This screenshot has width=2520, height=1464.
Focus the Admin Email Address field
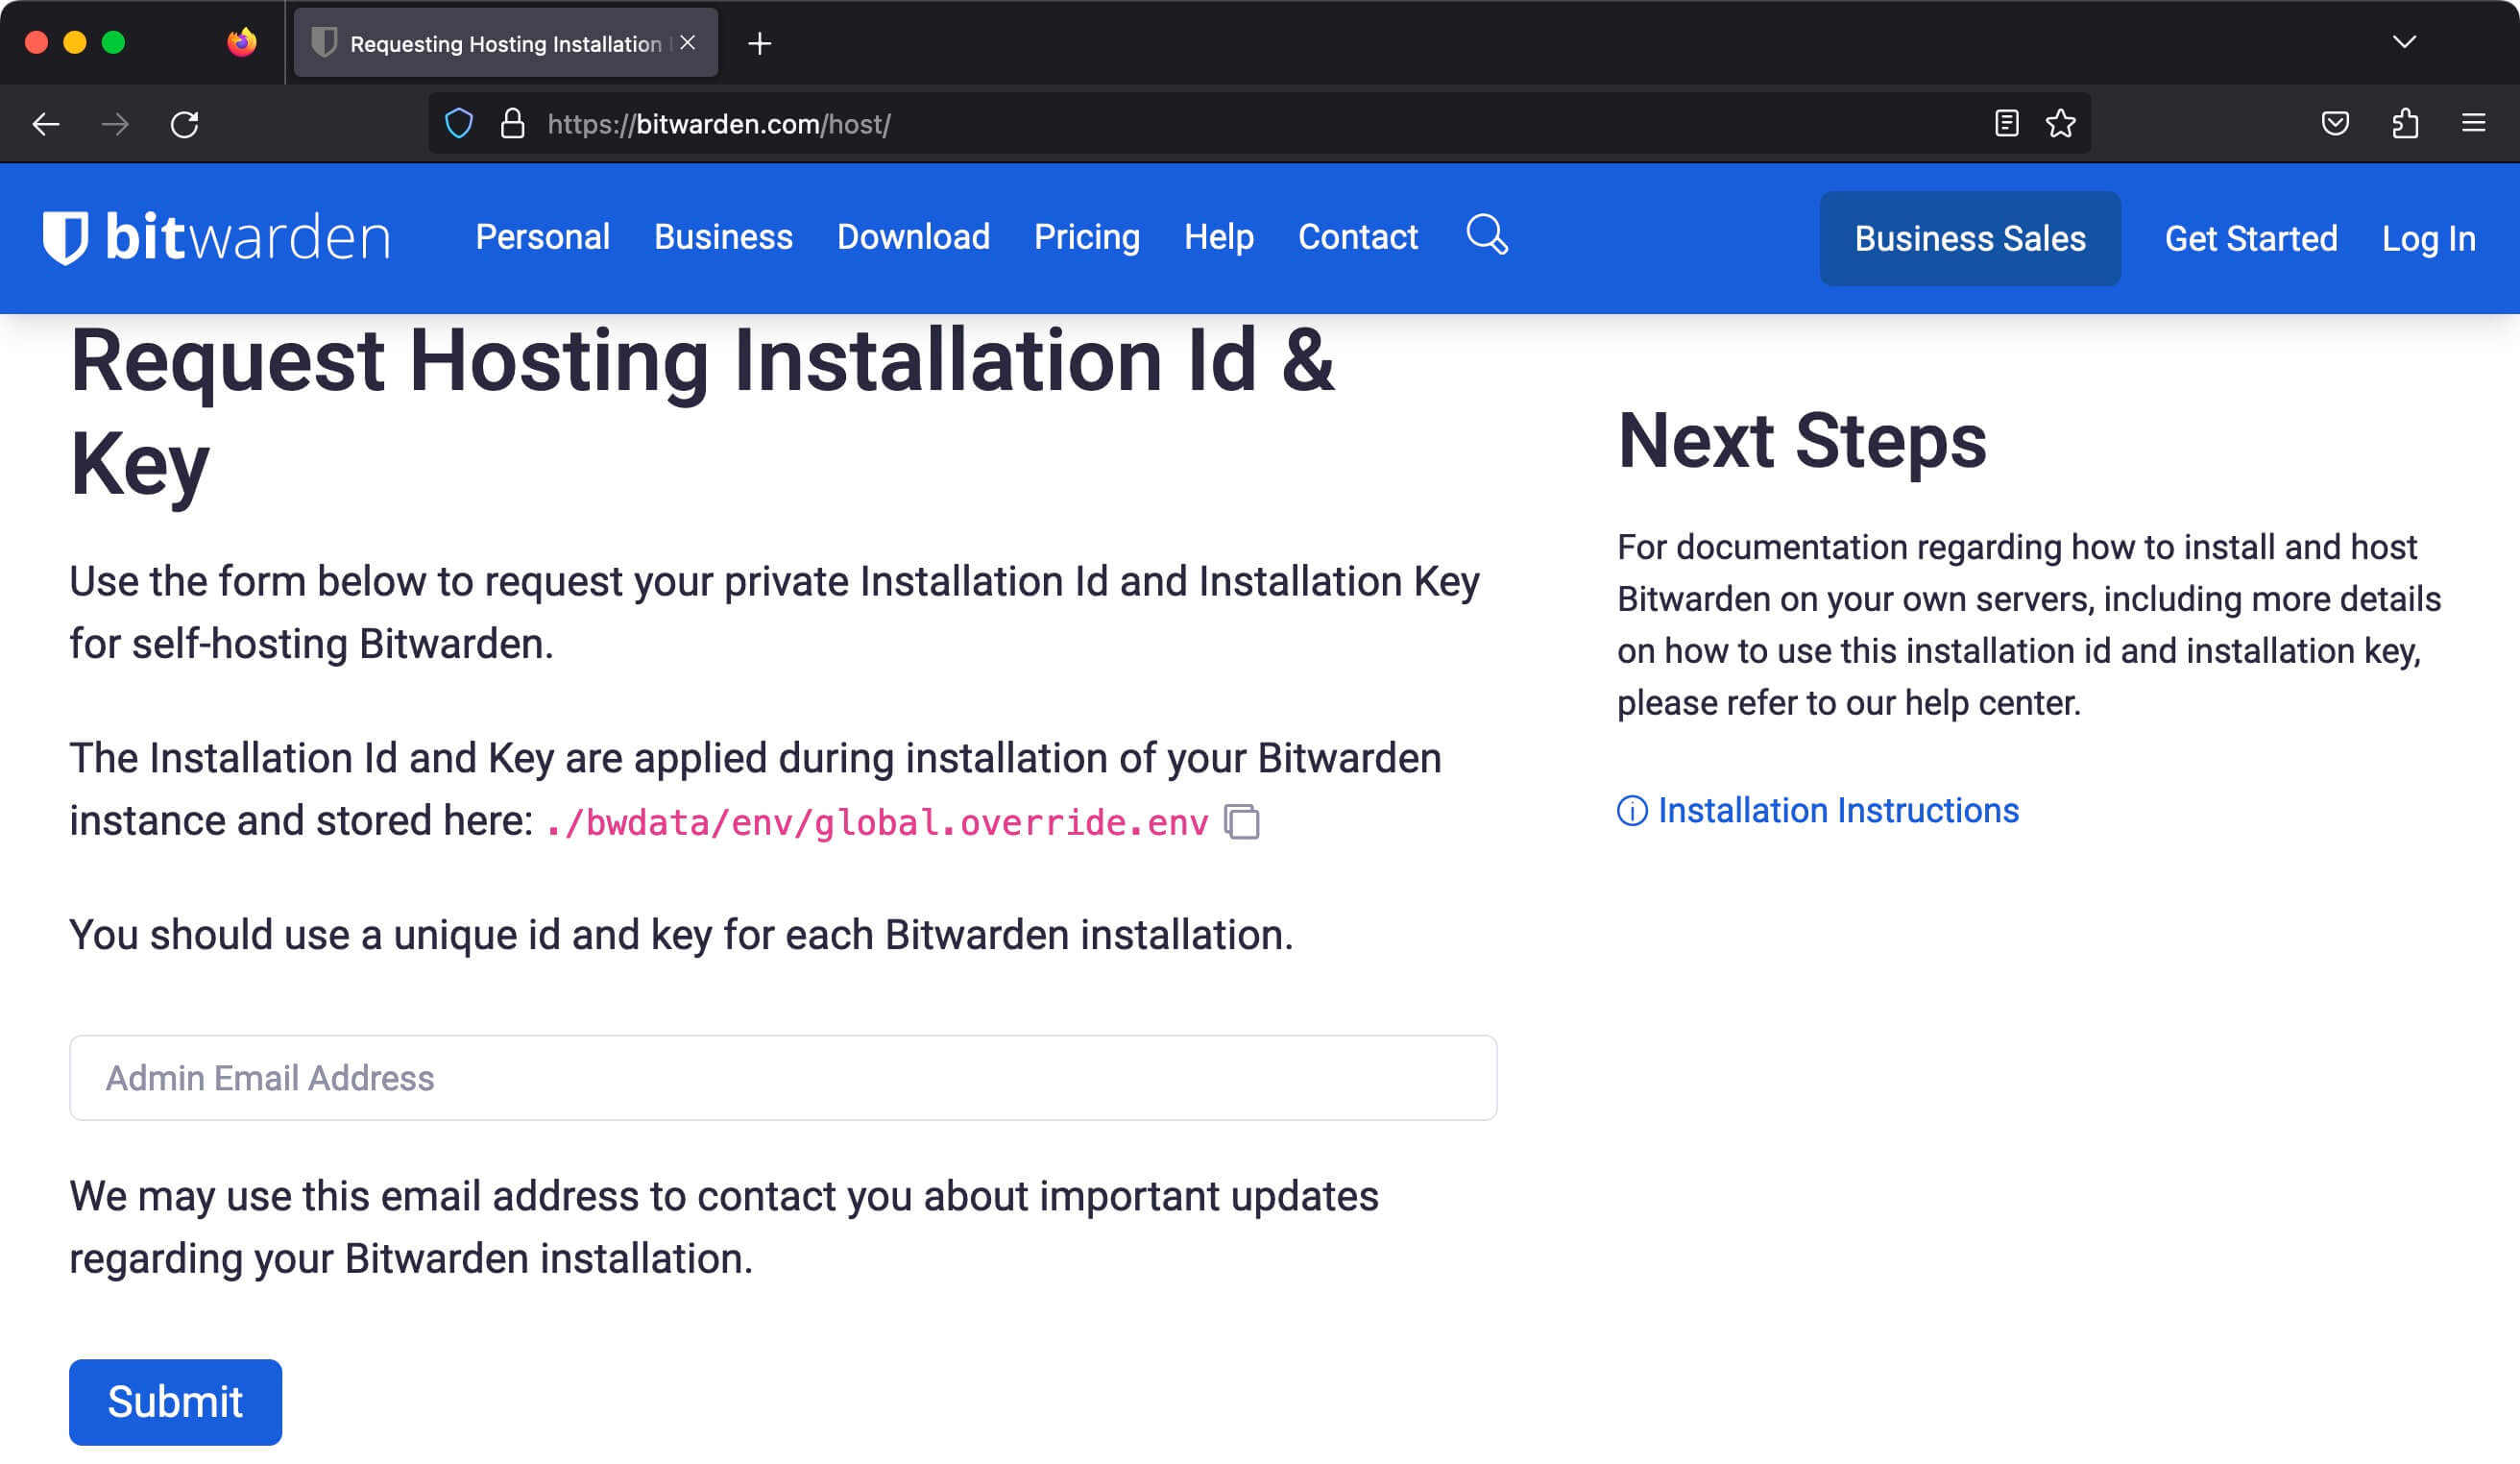pyautogui.click(x=783, y=1078)
